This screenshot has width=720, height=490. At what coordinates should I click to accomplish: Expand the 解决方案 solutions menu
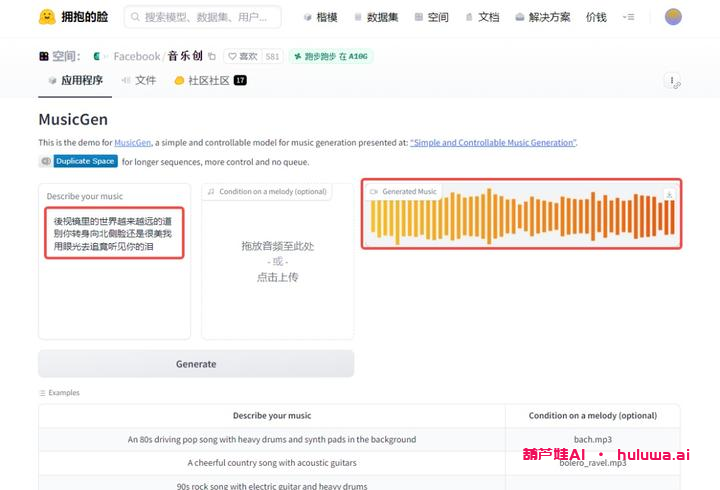click(542, 17)
